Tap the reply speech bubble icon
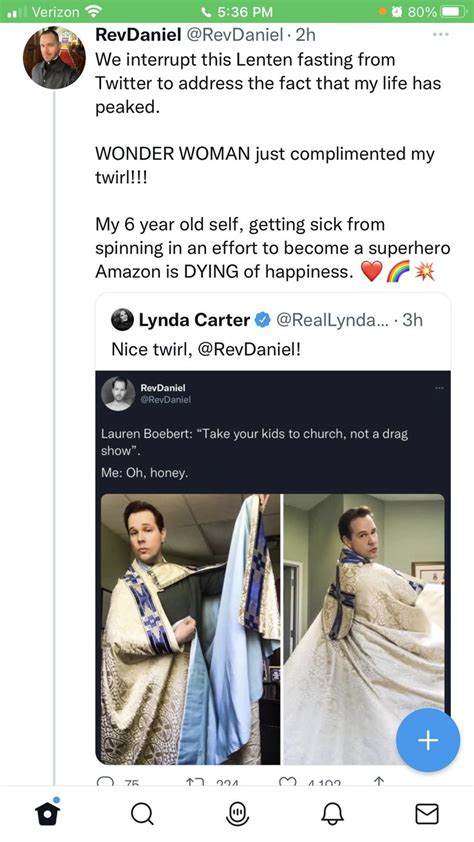This screenshot has width=474, height=842. point(103,782)
